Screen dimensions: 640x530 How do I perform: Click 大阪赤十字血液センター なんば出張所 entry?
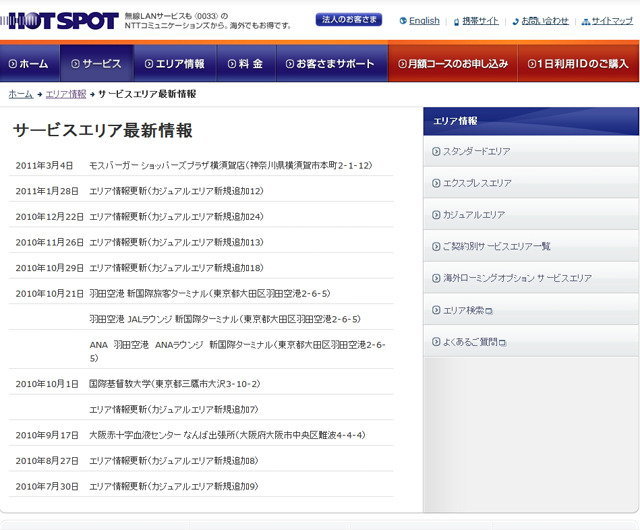click(x=227, y=435)
